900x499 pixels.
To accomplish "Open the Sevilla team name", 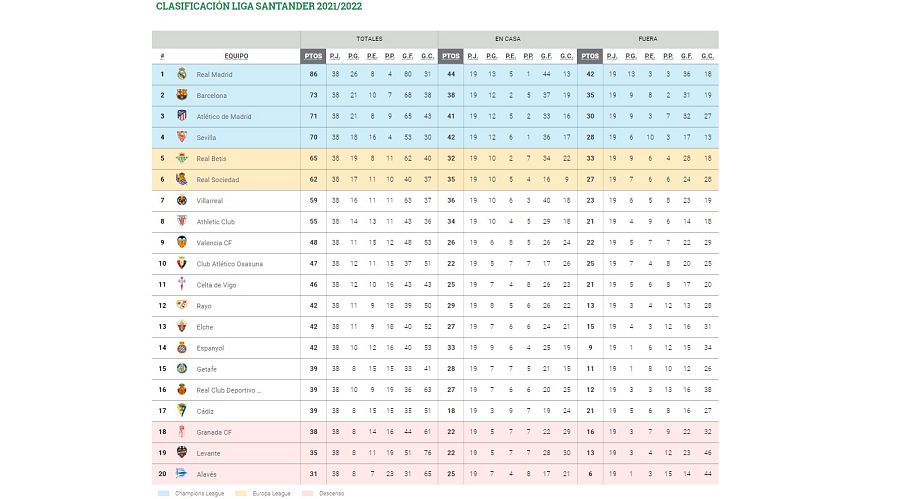I will [x=206, y=137].
